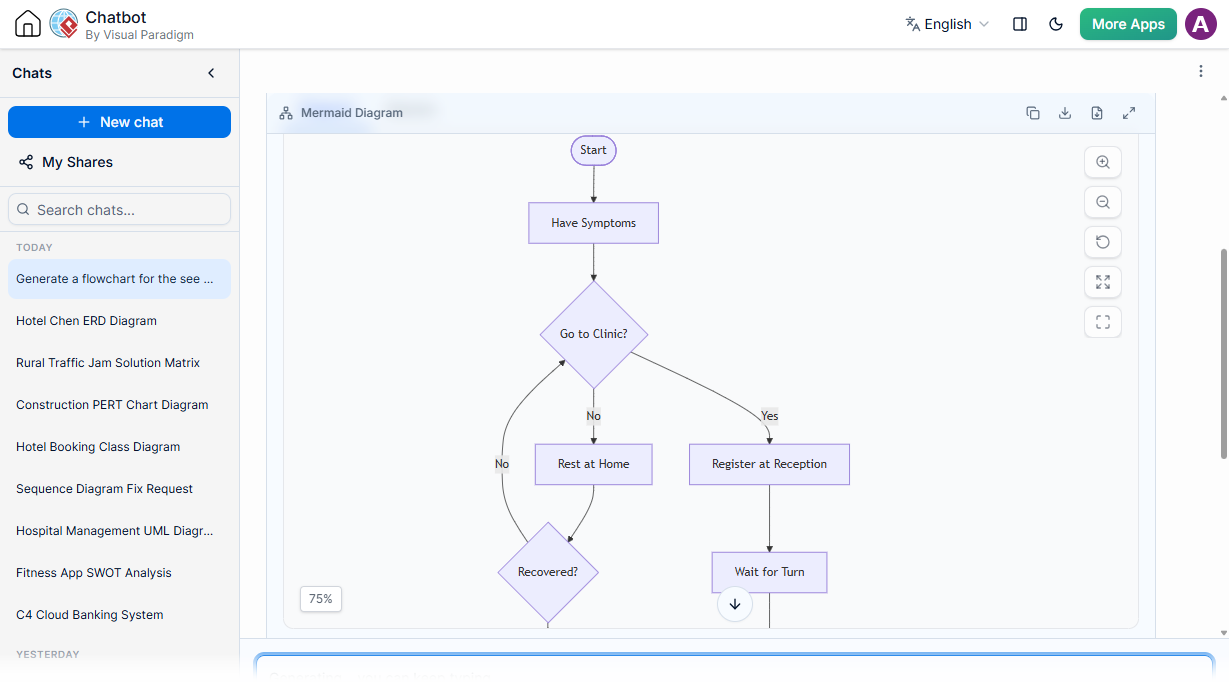Open the English language dropdown
The image size is (1229, 683).
click(x=947, y=24)
